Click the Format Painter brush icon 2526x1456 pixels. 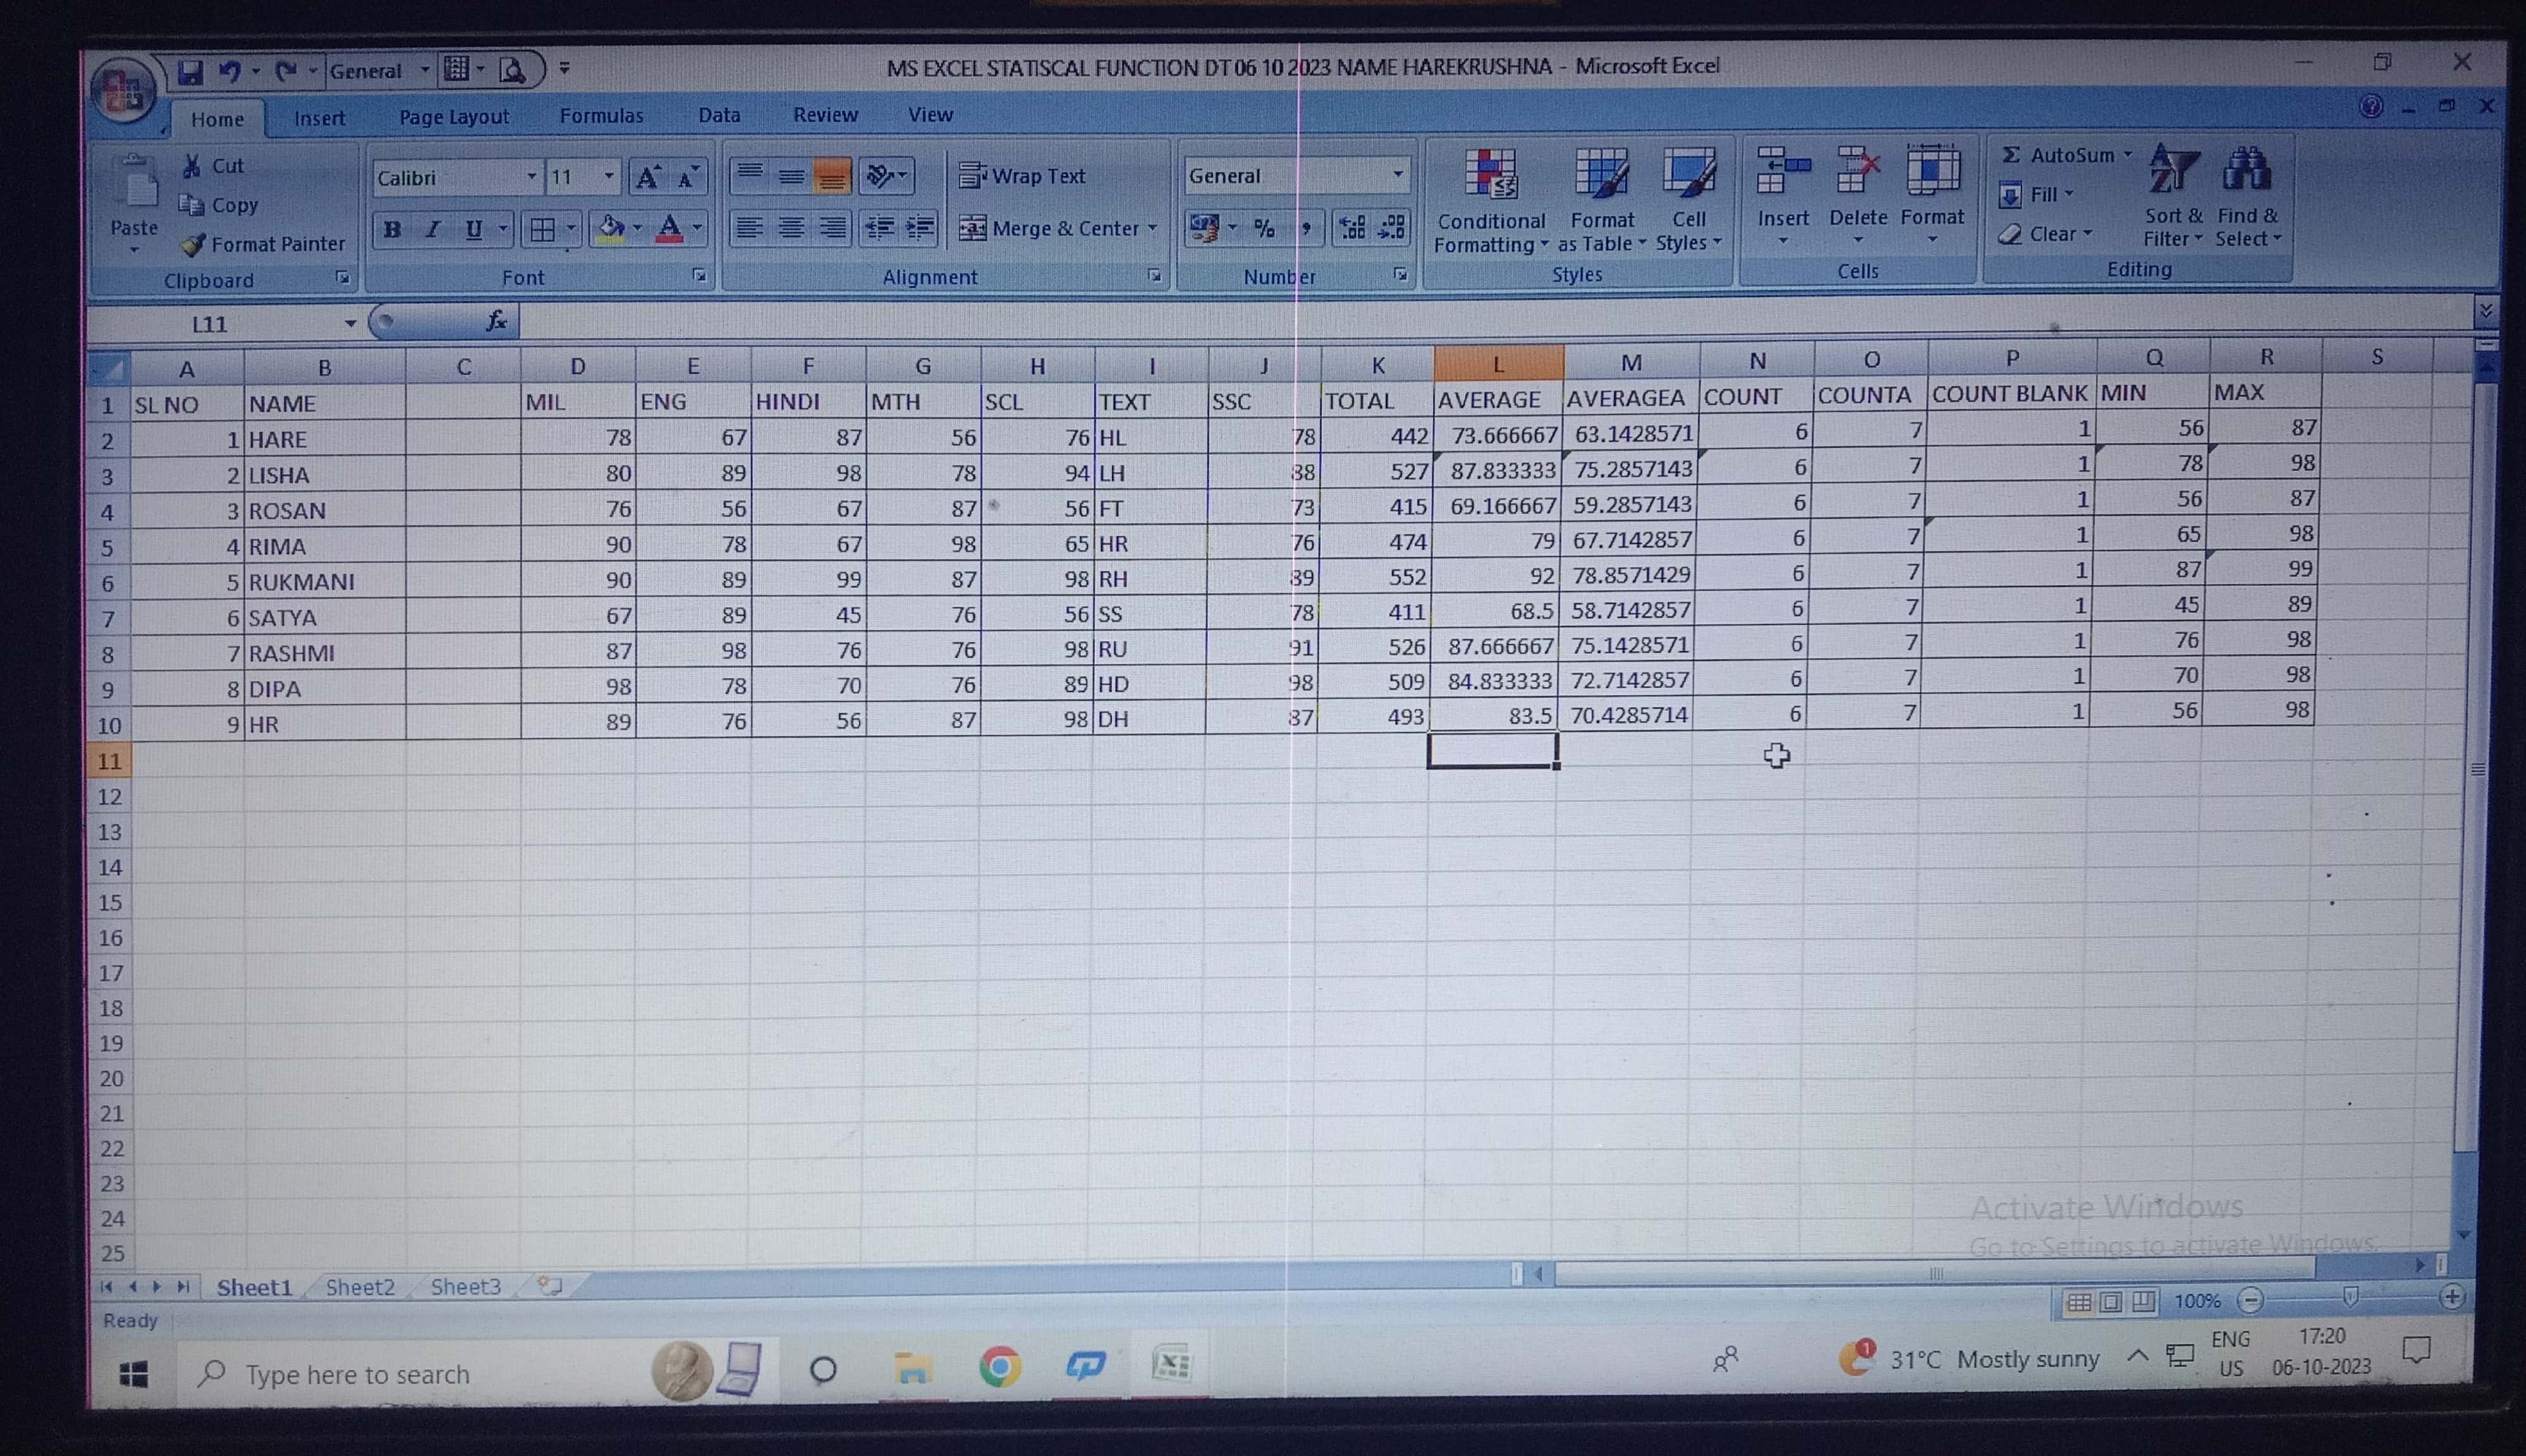(194, 244)
